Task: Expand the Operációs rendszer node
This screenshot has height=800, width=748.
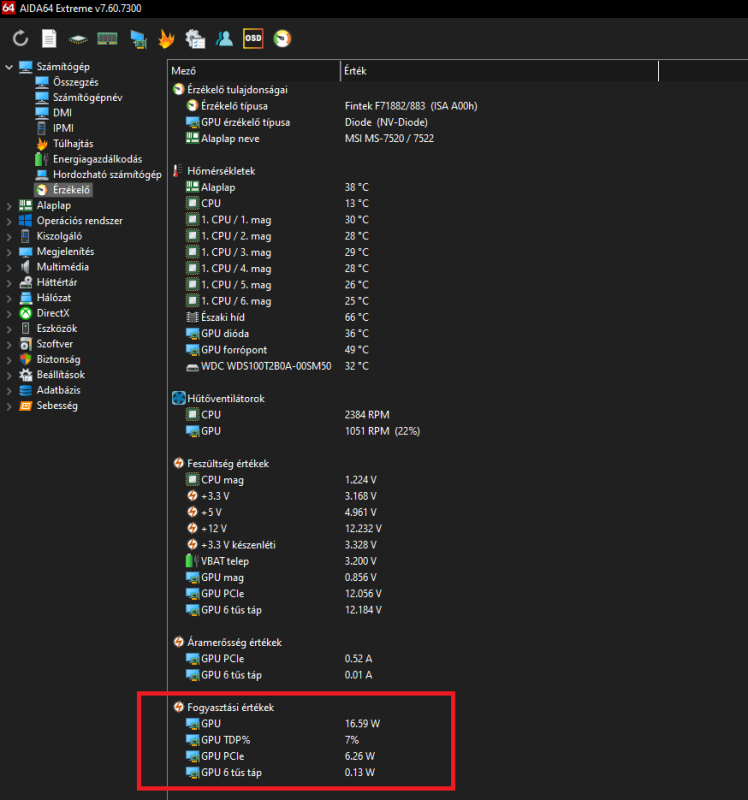Action: tap(9, 221)
